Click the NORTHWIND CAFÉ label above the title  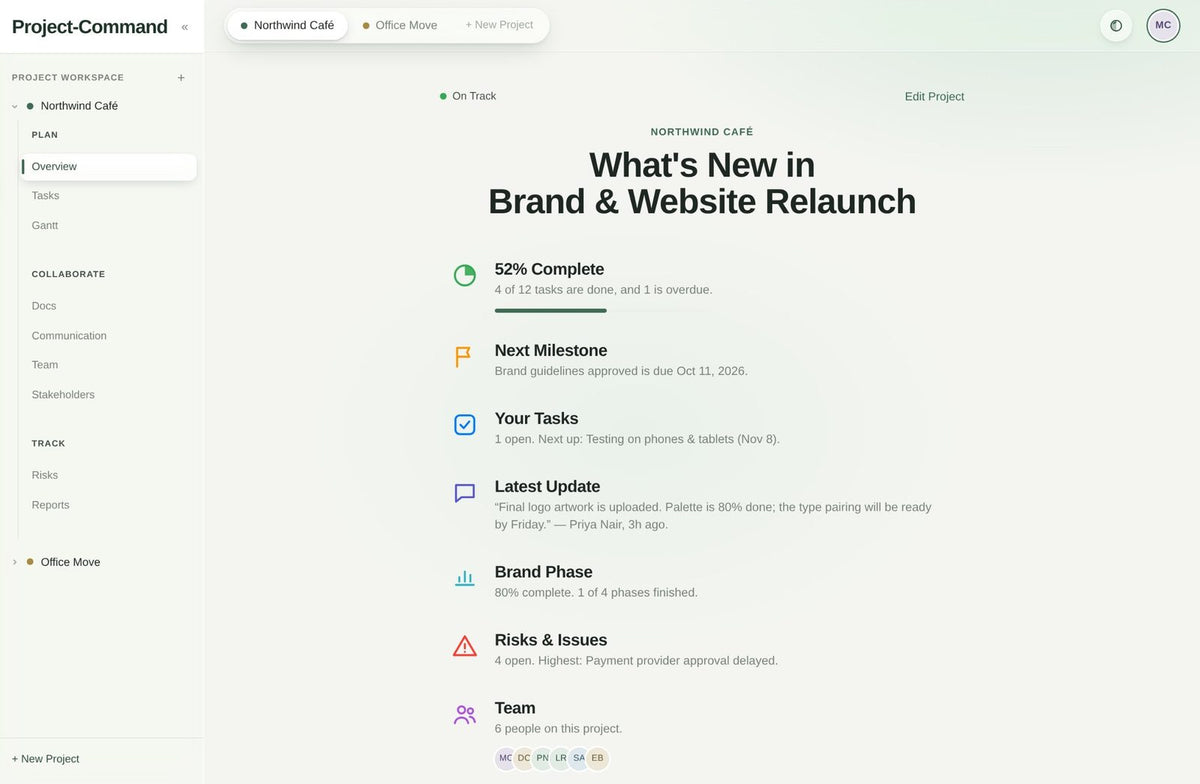[702, 132]
